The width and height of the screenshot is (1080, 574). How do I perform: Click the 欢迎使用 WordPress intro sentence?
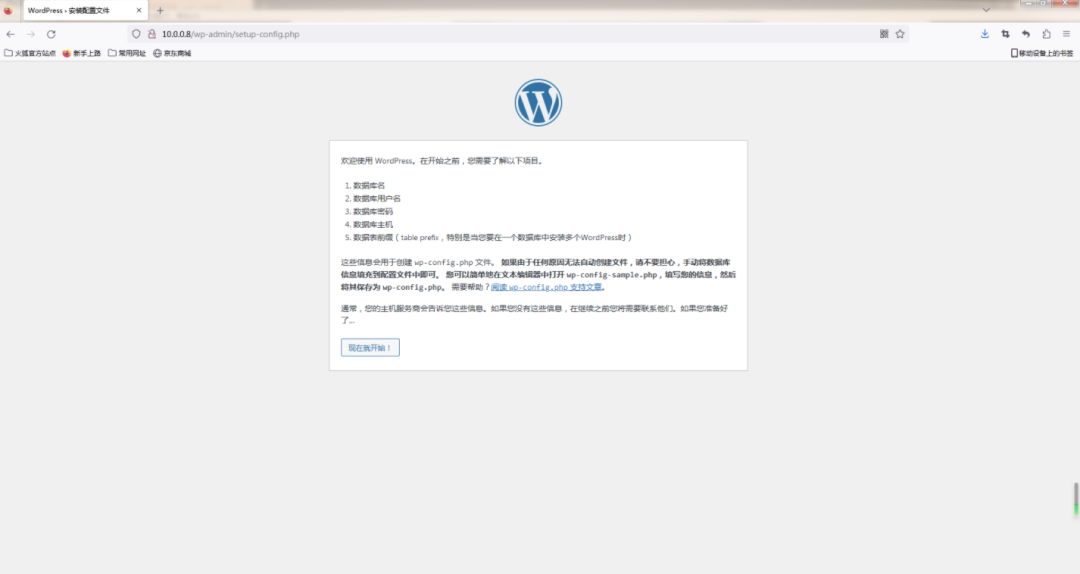[x=443, y=161]
